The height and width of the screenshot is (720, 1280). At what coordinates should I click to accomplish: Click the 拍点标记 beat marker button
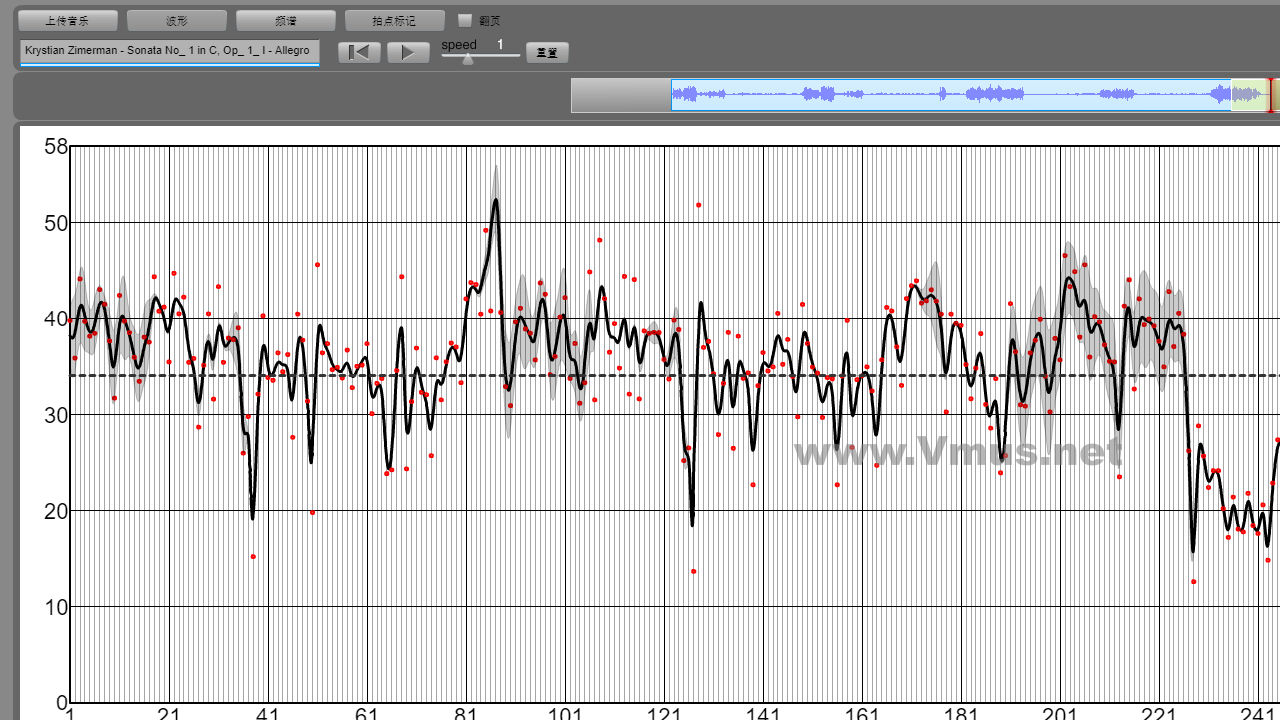[394, 21]
